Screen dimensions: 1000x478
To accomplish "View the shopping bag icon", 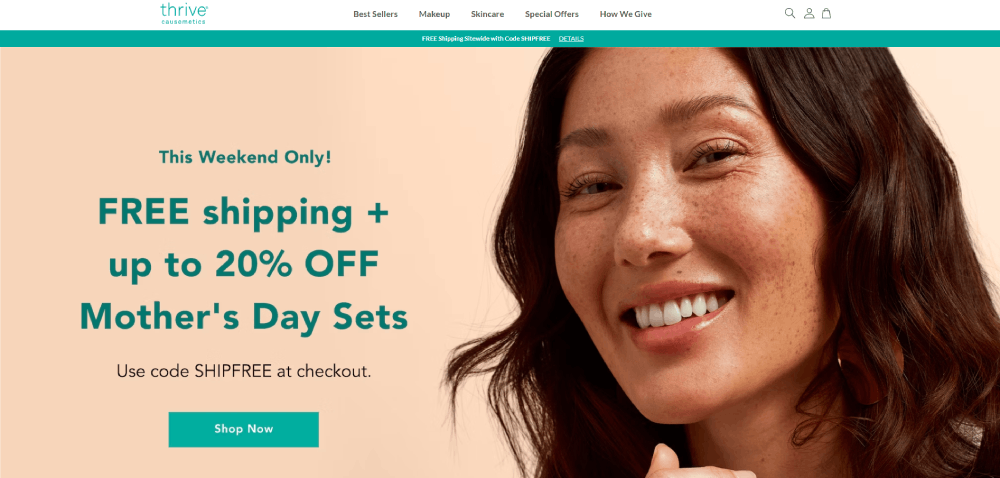I will [826, 13].
